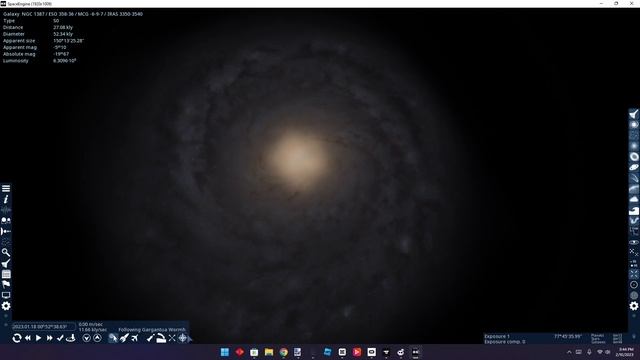Click the follow object crosshair icon
Image resolution: width=640 pixels, height=360 pixels.
[182, 338]
